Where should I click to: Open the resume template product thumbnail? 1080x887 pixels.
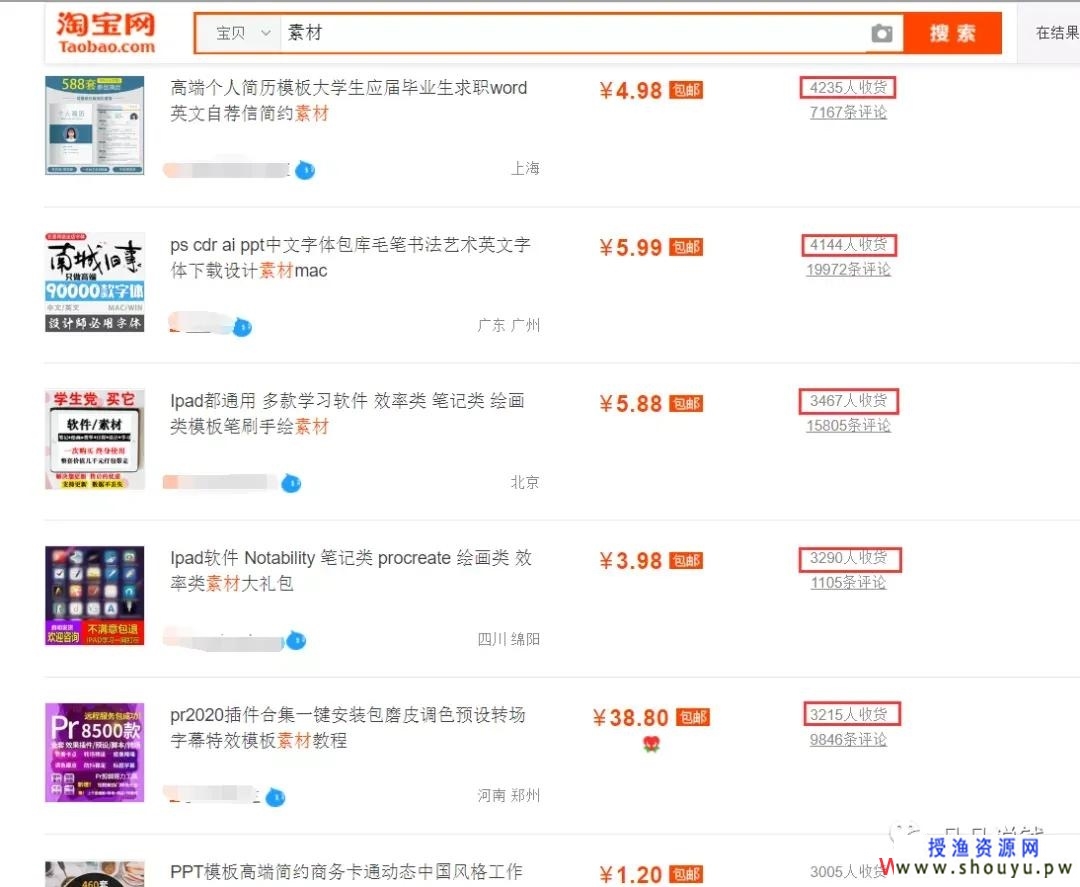(x=94, y=125)
